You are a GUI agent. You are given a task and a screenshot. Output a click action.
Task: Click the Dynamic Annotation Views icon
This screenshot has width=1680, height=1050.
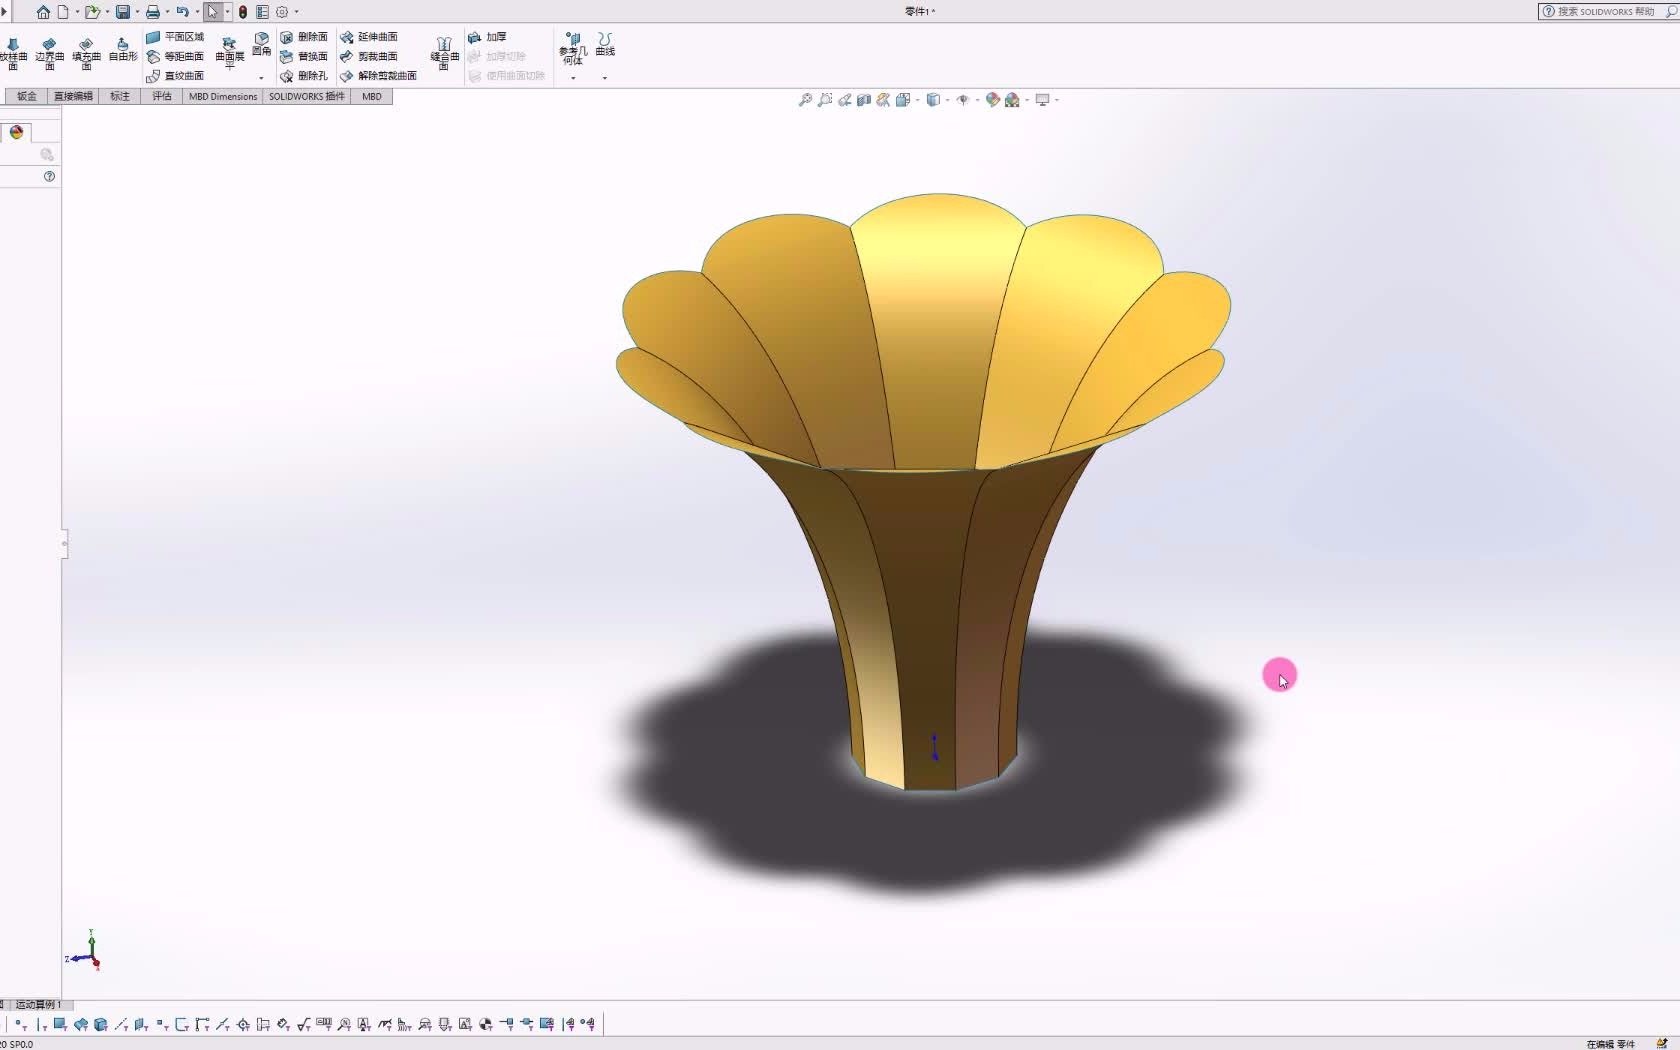[883, 100]
